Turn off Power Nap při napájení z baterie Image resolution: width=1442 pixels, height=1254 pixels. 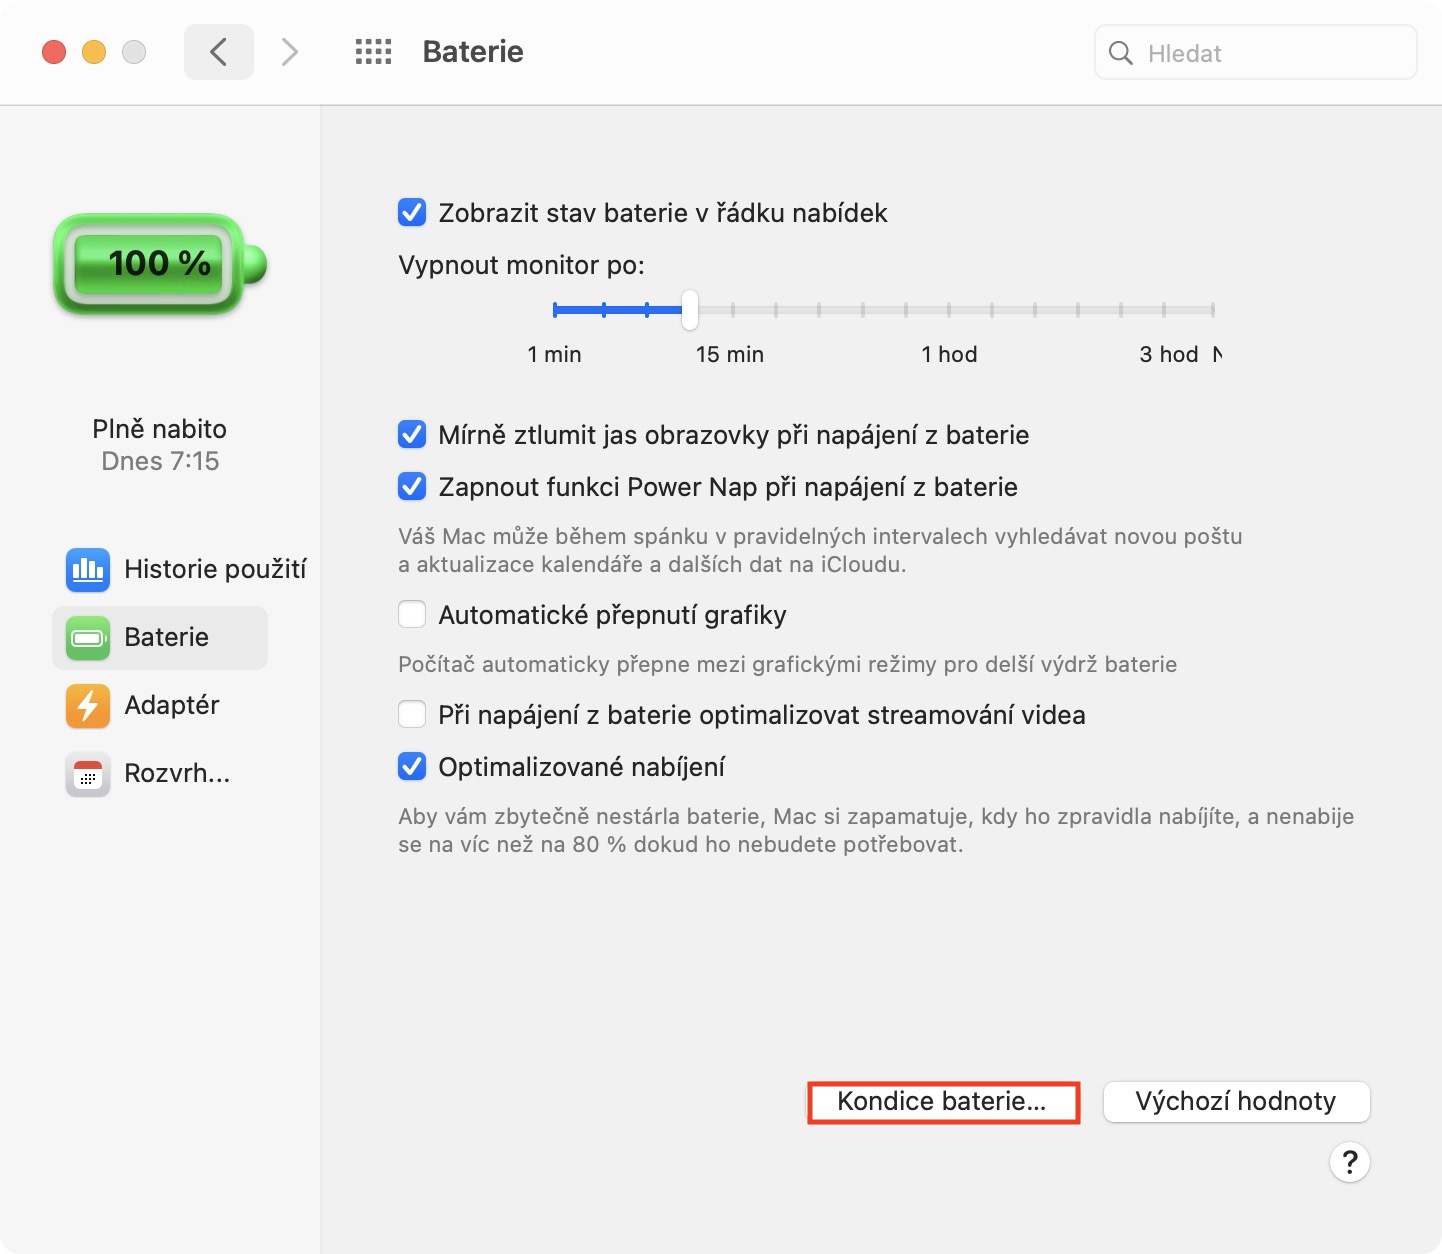click(x=412, y=487)
